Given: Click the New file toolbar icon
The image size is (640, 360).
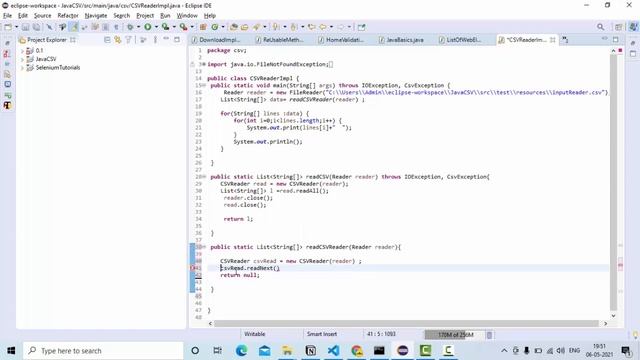Looking at the screenshot, I should pos(8,27).
